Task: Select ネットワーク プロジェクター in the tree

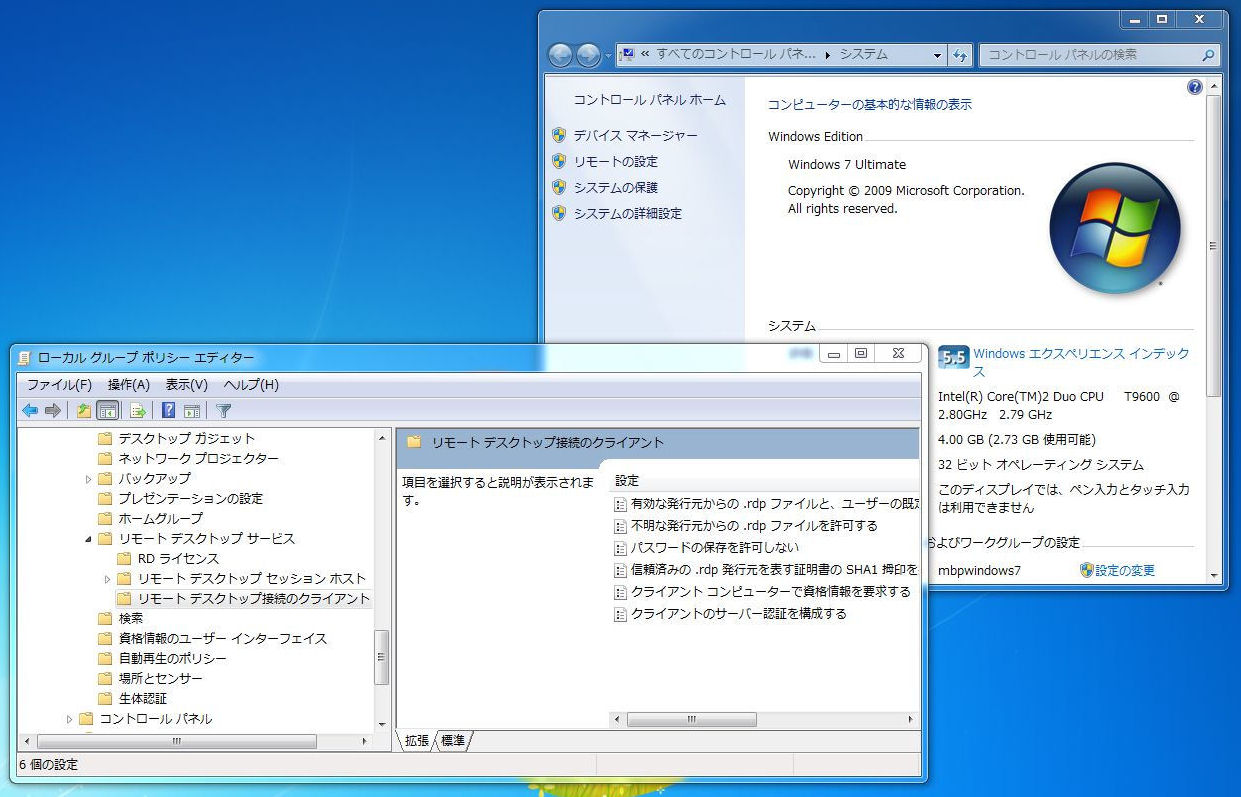Action: 198,458
